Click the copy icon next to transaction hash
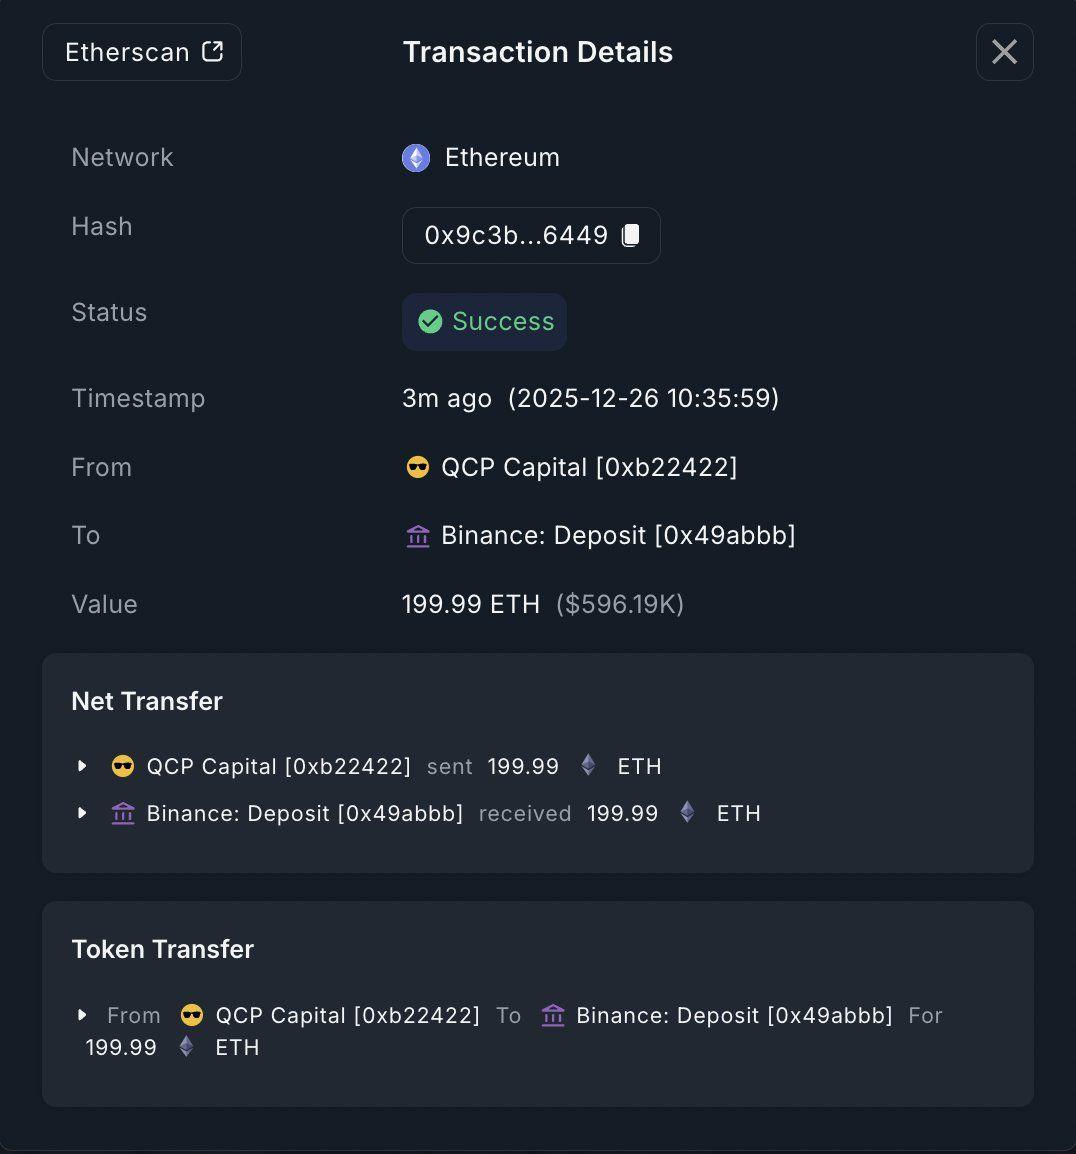 (x=631, y=234)
